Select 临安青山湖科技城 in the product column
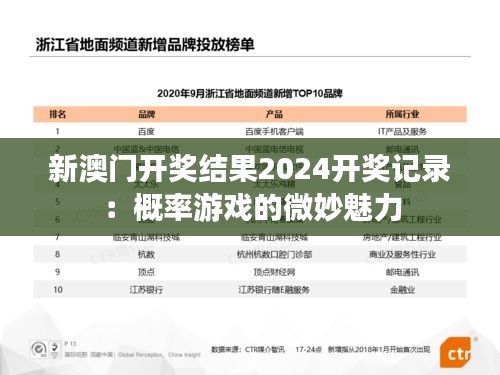 (x=274, y=238)
